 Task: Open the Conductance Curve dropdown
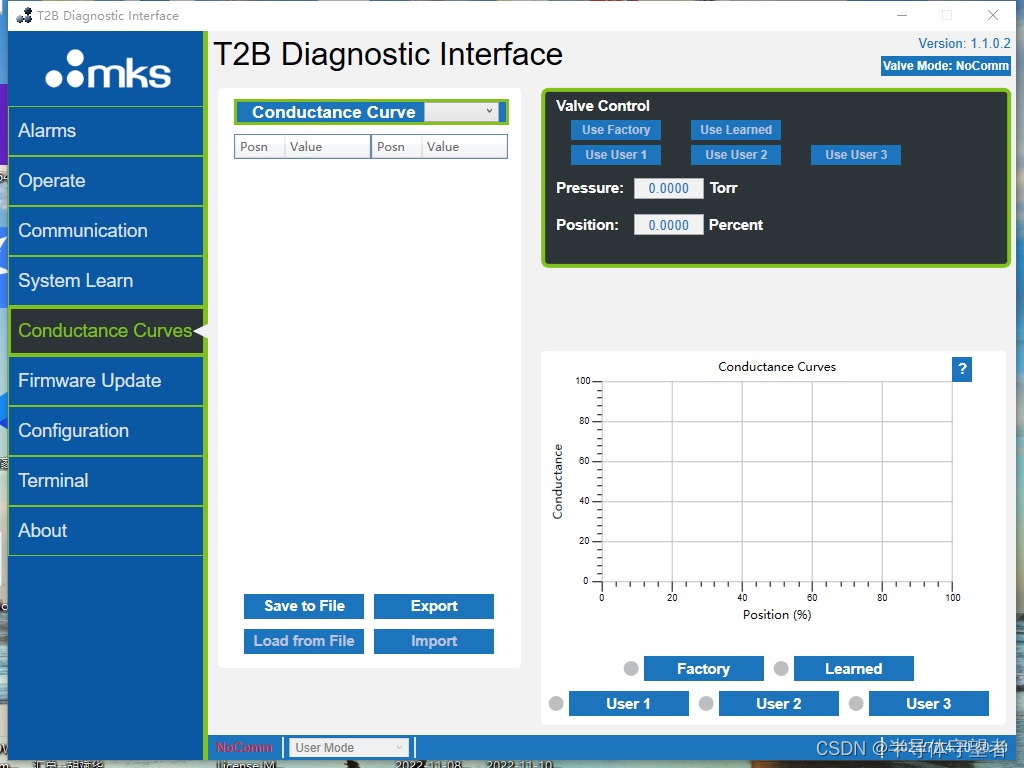(461, 112)
